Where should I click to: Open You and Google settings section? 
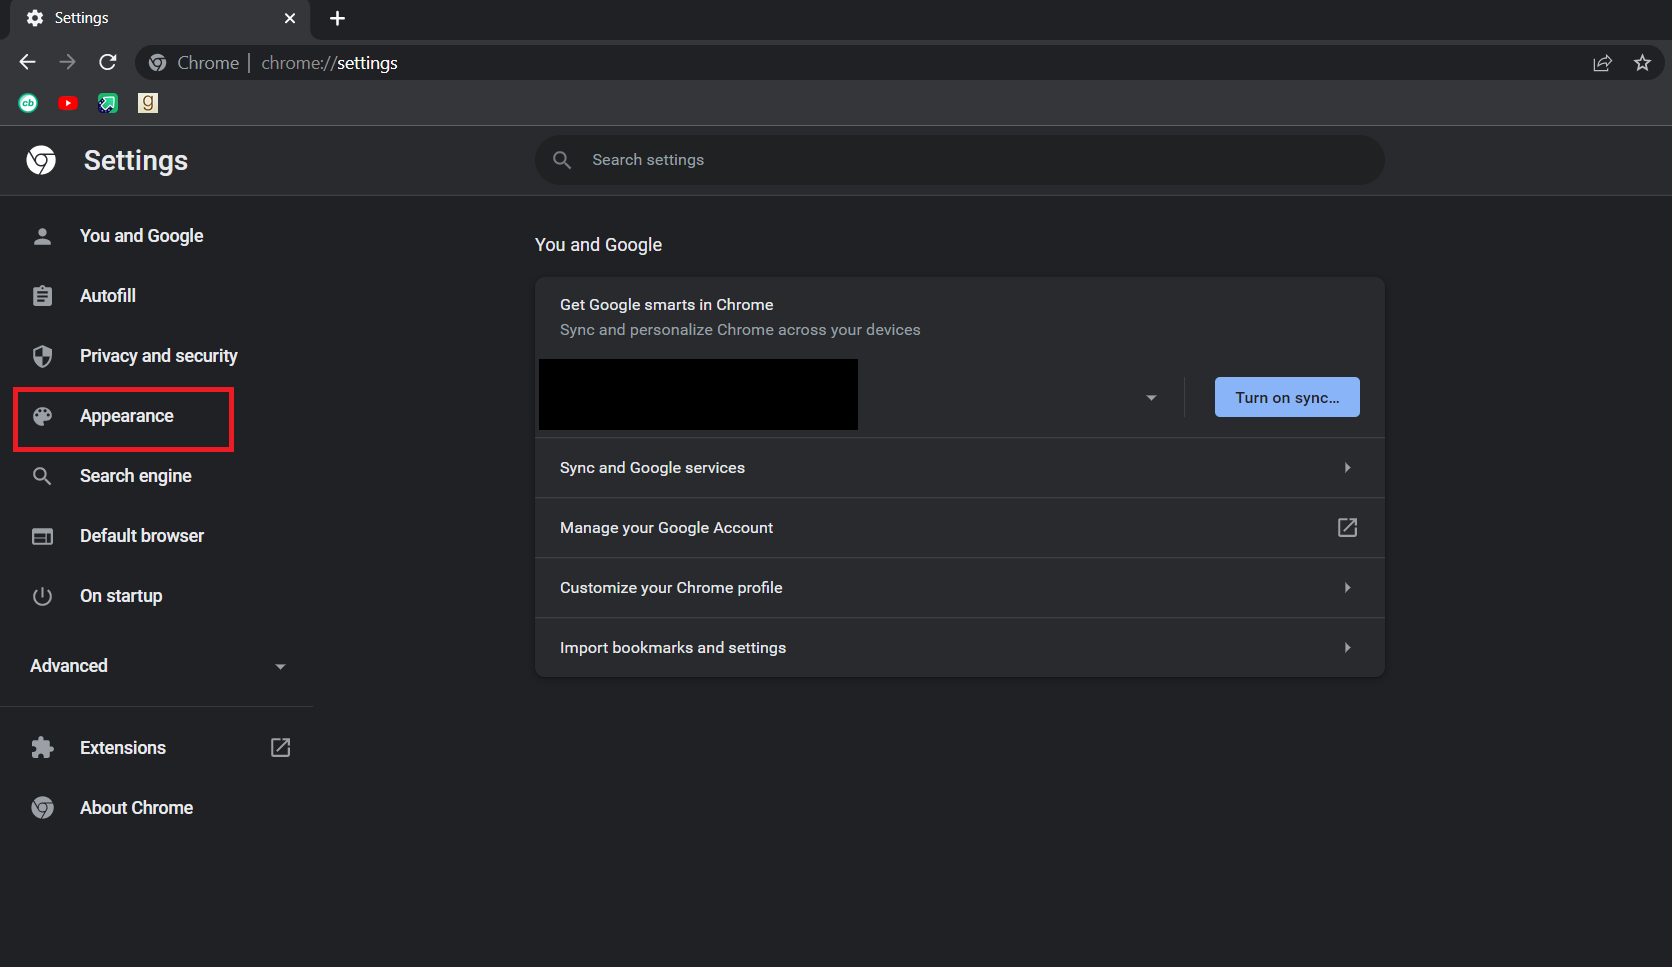coord(141,236)
